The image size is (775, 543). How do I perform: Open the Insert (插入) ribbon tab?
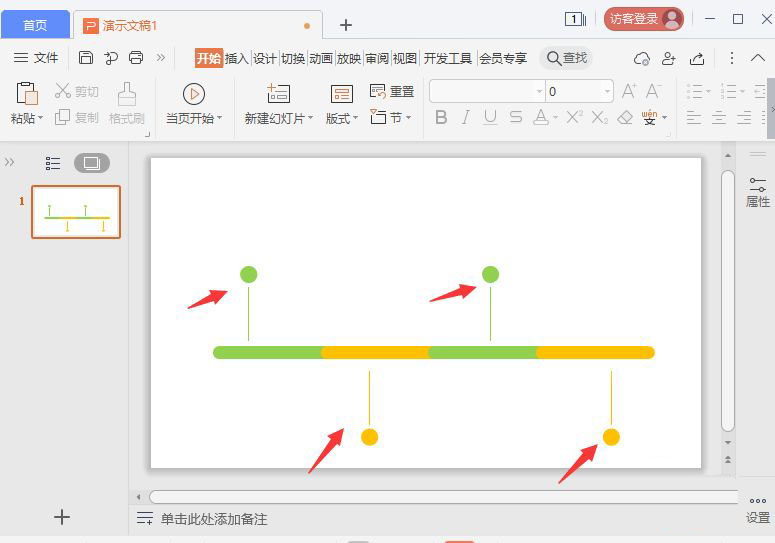pos(237,58)
